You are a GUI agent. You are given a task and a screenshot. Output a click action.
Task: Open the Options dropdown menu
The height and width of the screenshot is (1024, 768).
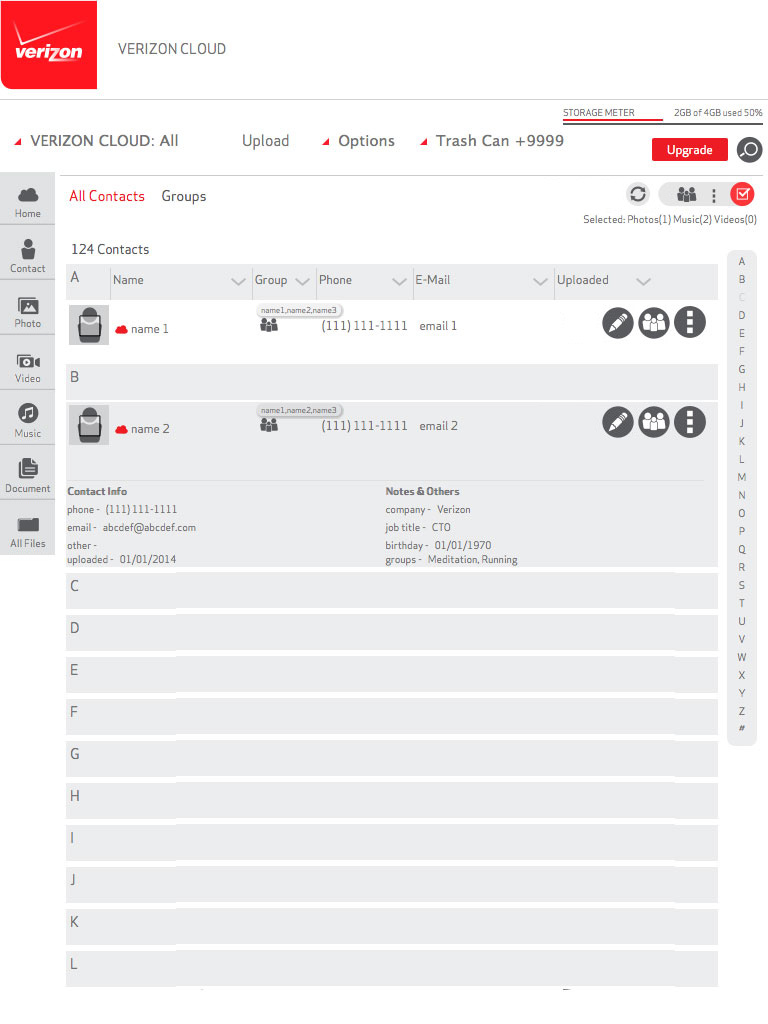pos(359,141)
